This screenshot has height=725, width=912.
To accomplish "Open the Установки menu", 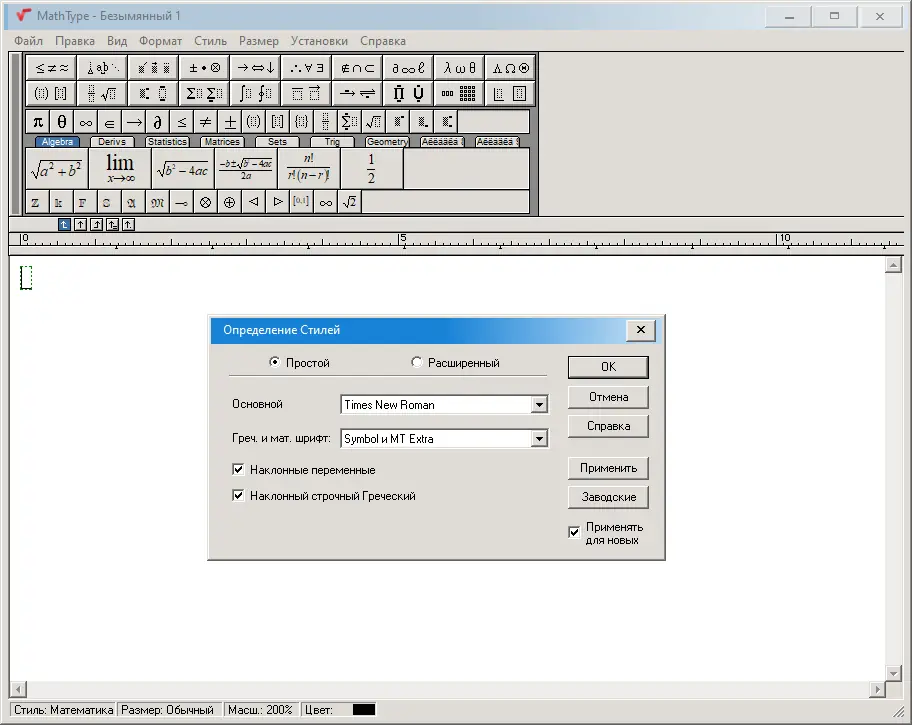I will coord(319,41).
